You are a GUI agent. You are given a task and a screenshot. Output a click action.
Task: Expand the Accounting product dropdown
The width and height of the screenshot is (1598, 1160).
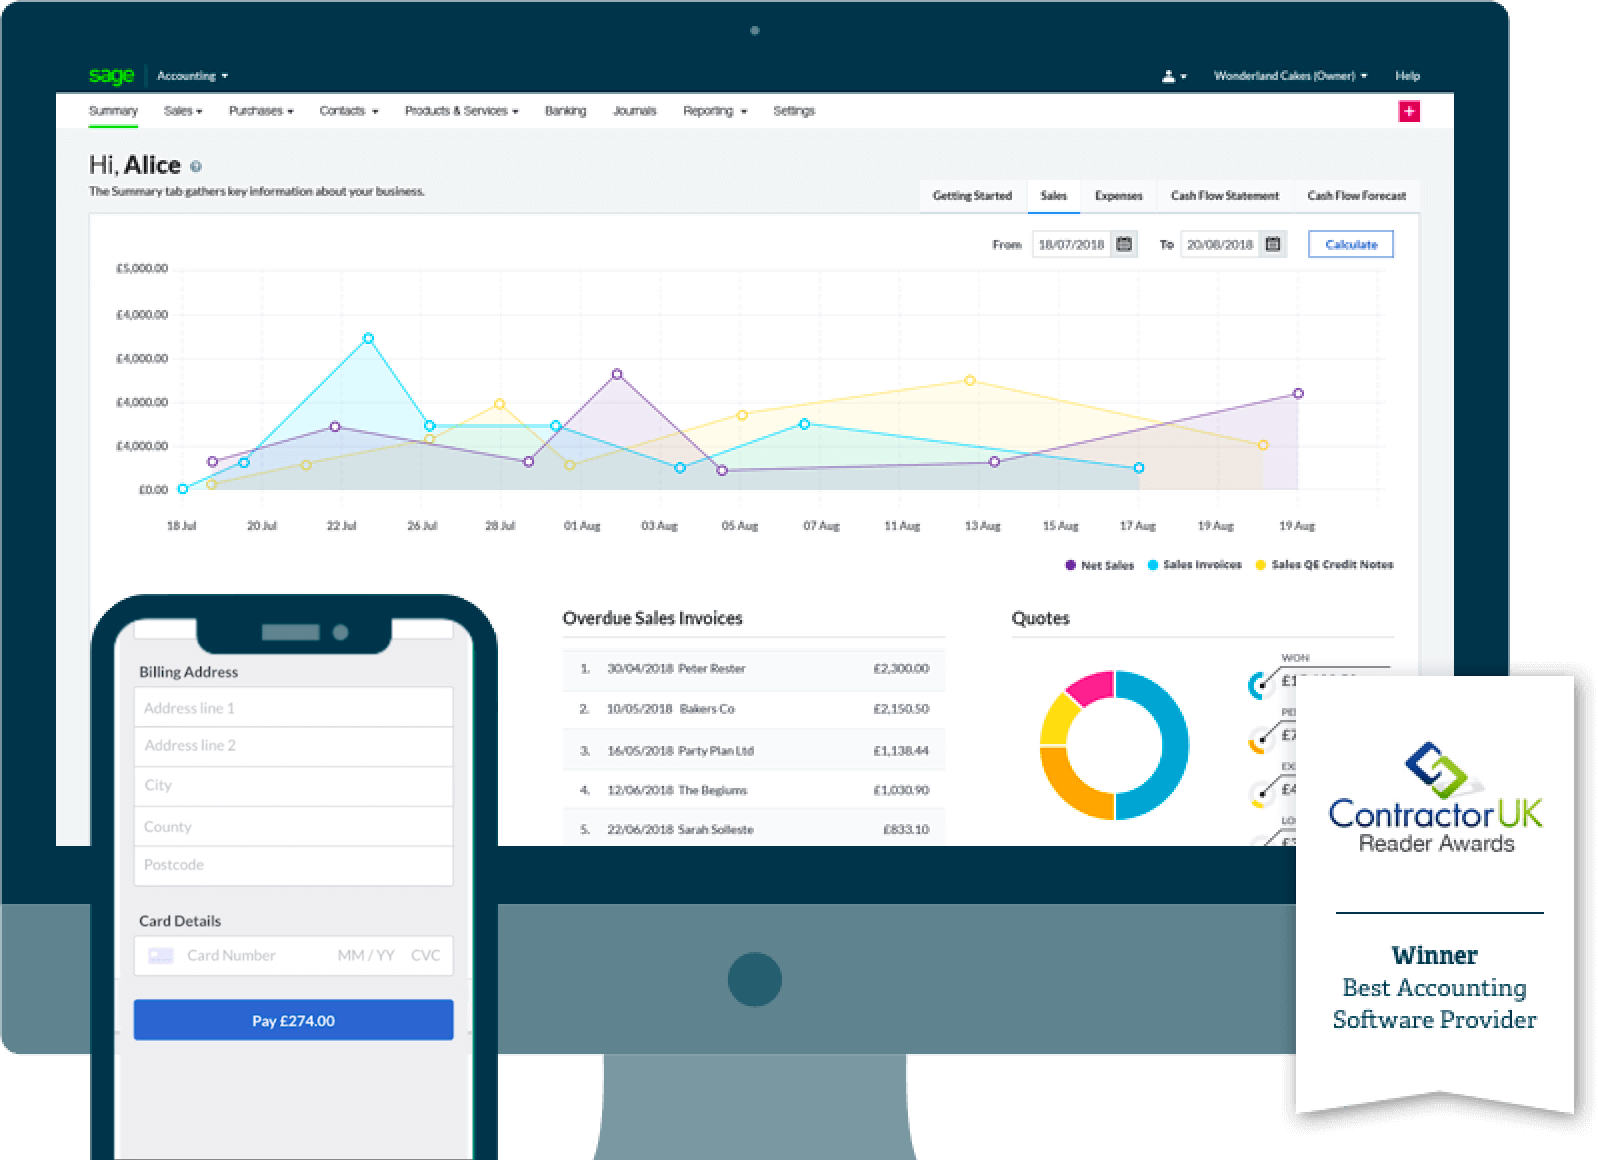point(192,76)
